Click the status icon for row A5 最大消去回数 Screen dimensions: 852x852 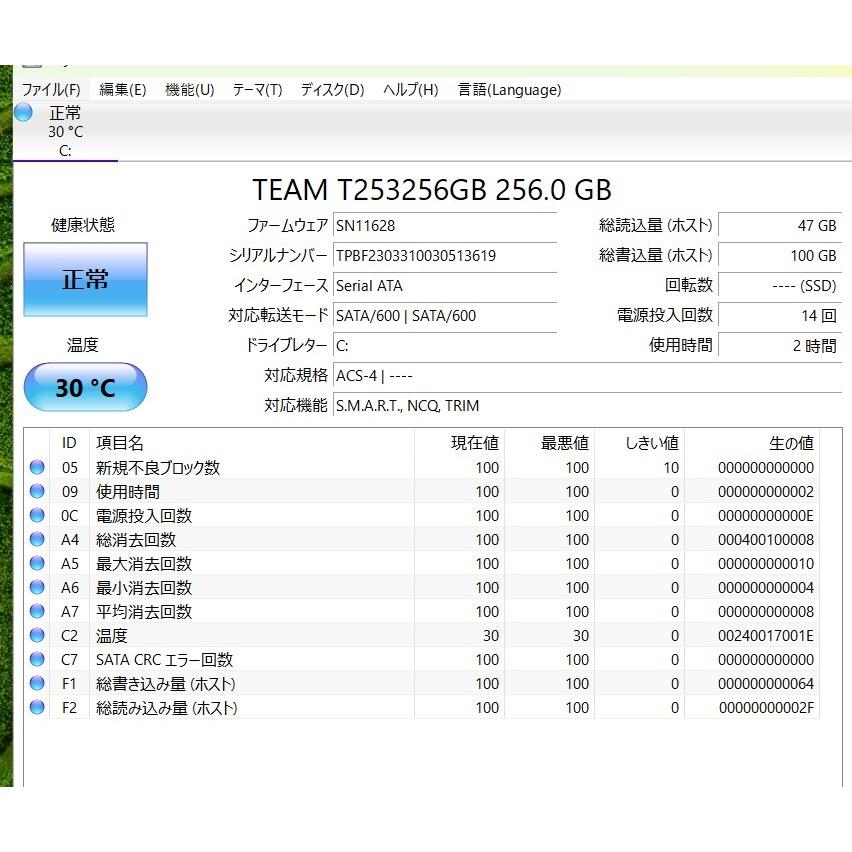(x=37, y=563)
